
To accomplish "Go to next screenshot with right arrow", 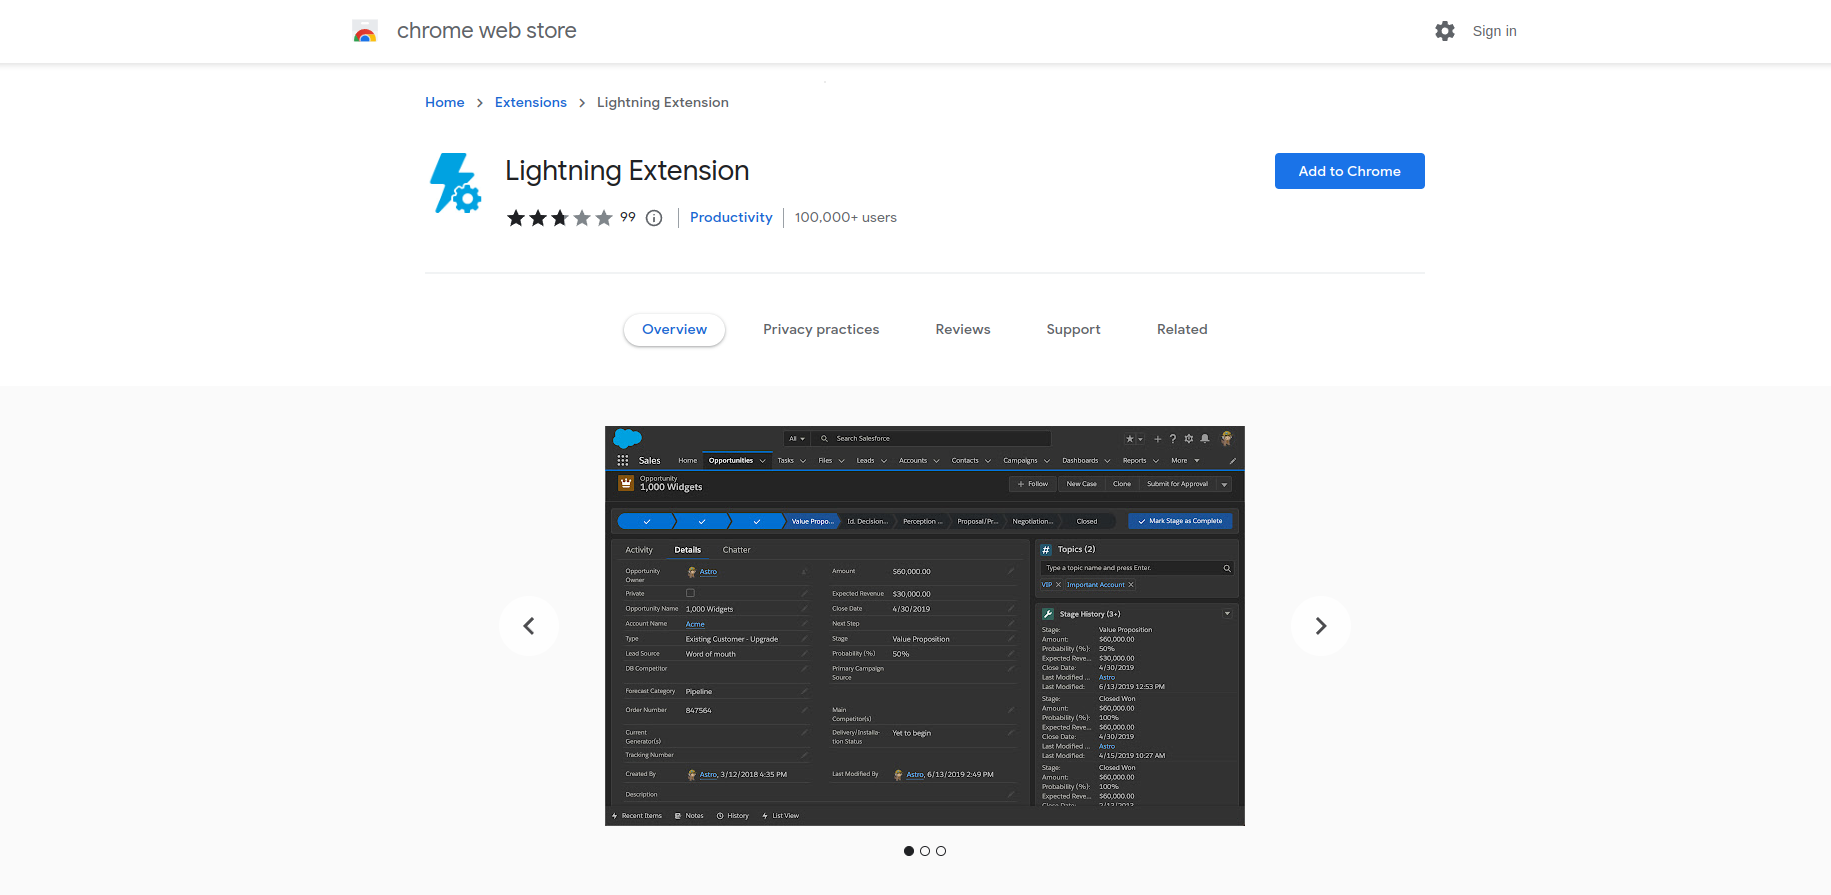I will [x=1321, y=626].
